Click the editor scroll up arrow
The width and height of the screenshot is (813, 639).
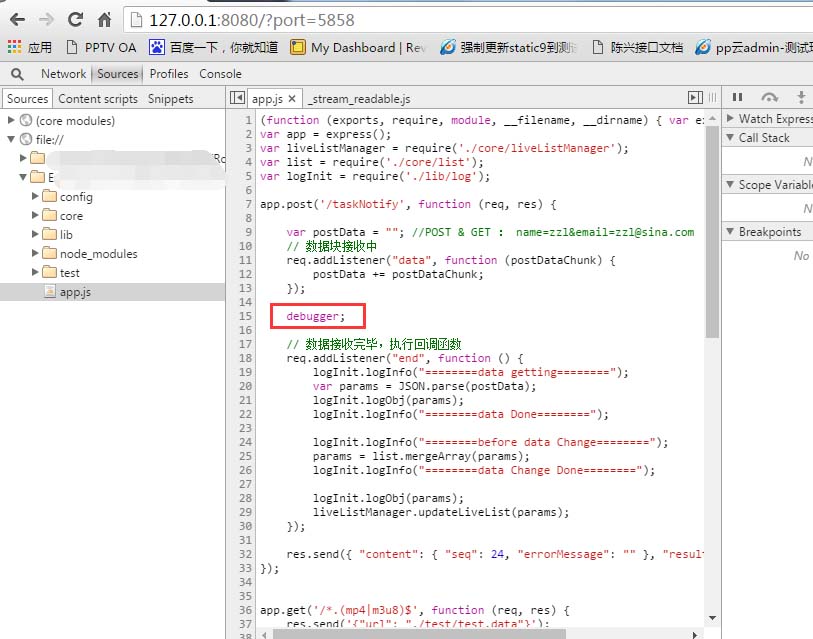[x=712, y=119]
